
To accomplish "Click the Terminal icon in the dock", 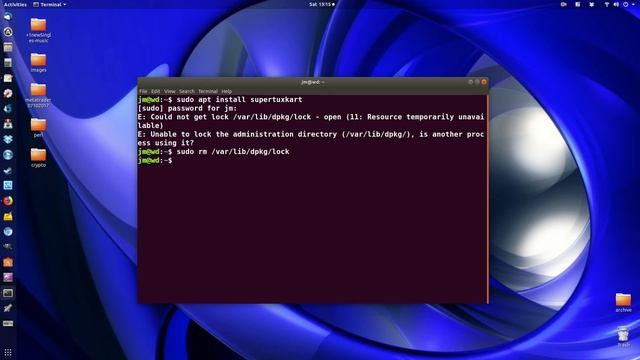I will pyautogui.click(x=8, y=293).
